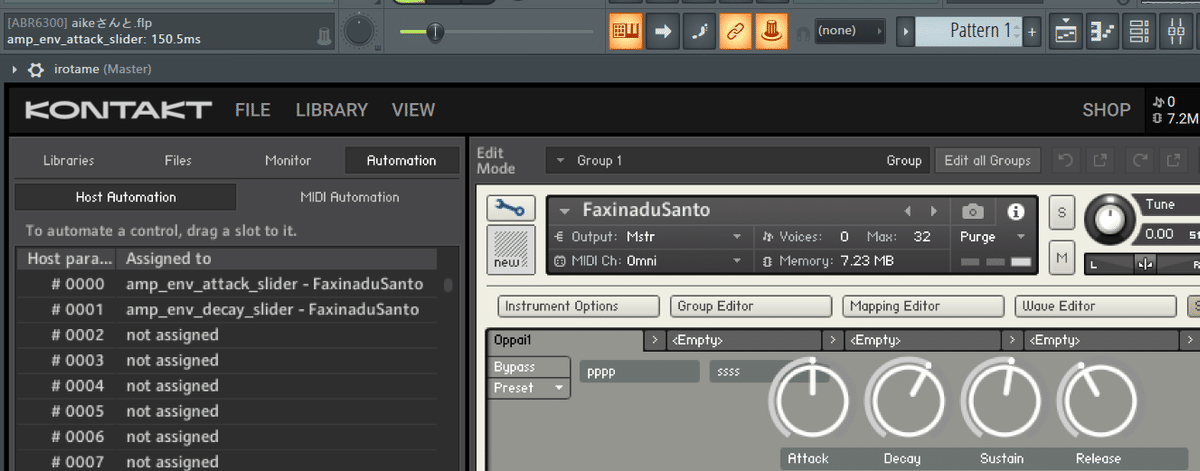Click the SHOP link in Kontakt
Viewport: 1200px width, 471px height.
[x=1106, y=110]
